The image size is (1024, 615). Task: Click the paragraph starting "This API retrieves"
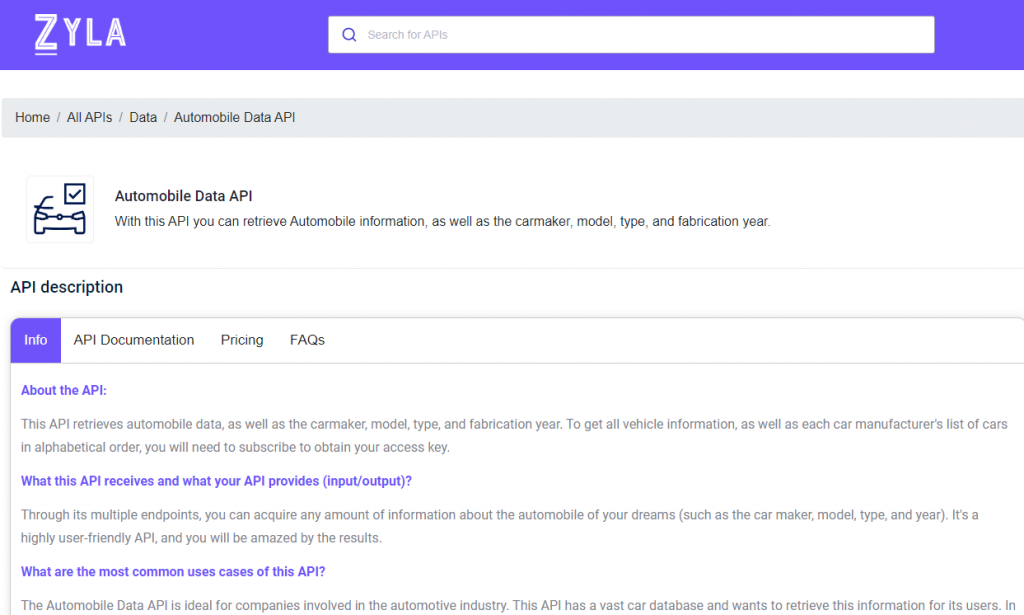514,435
